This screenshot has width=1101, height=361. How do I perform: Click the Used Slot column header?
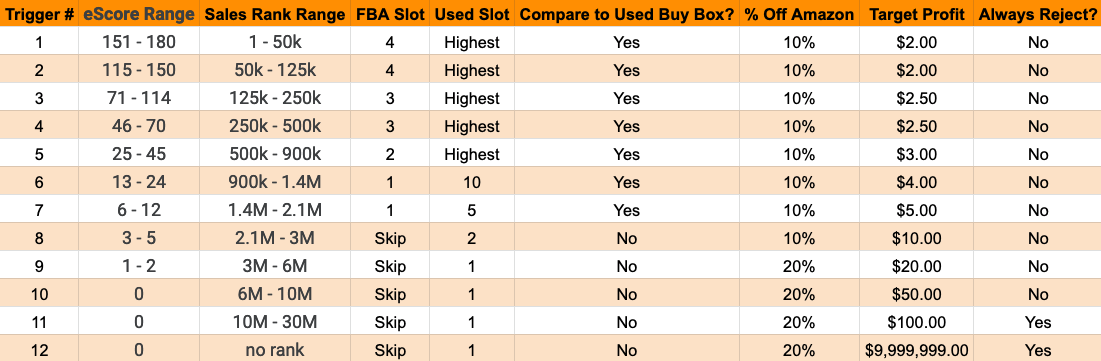[471, 14]
